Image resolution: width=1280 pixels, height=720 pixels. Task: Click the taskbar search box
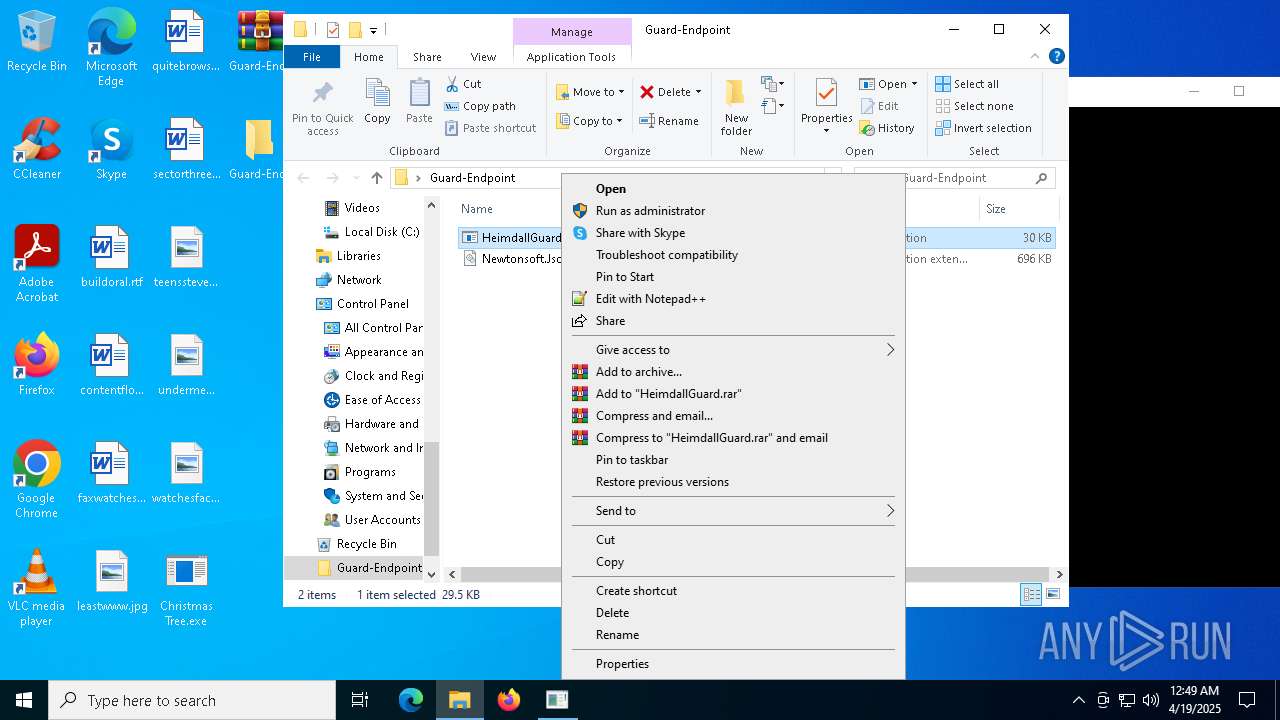pos(192,700)
